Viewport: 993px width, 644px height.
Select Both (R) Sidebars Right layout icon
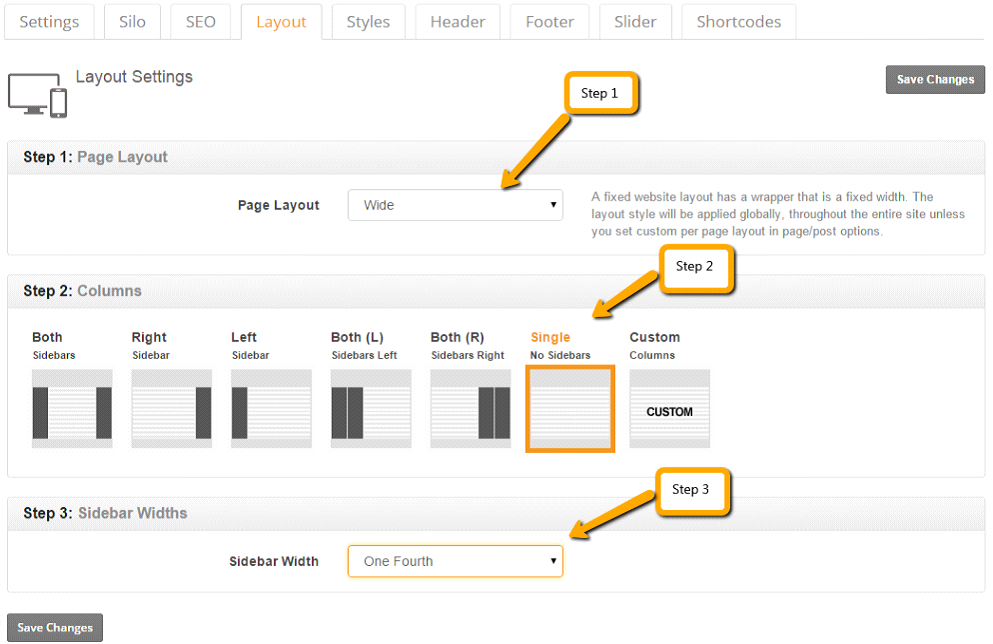tap(471, 409)
